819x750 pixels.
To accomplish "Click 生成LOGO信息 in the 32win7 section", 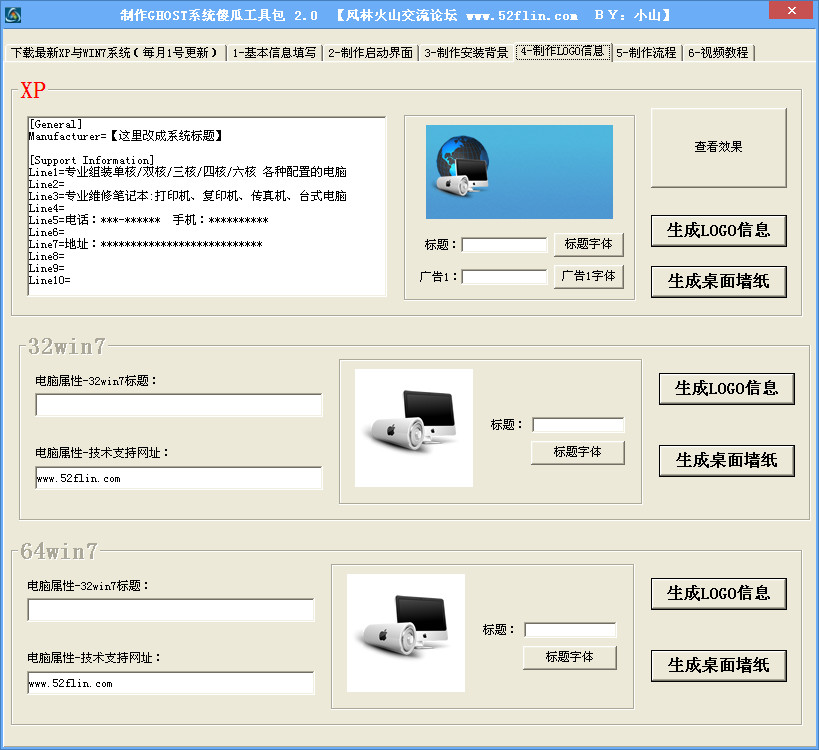I will 726,389.
